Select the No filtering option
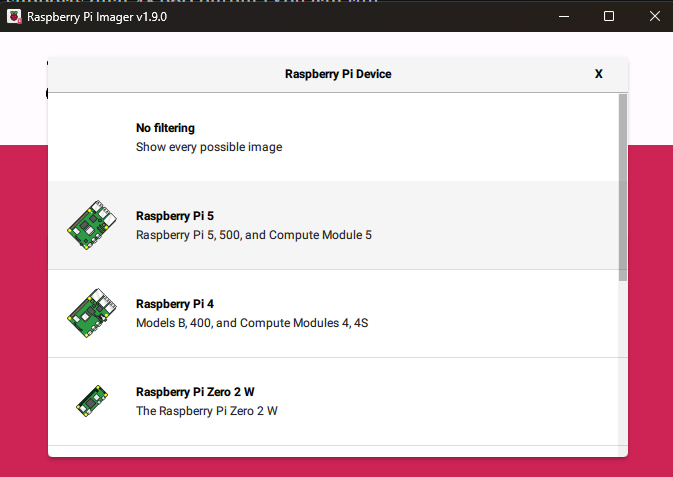The image size is (673, 477). (x=333, y=137)
